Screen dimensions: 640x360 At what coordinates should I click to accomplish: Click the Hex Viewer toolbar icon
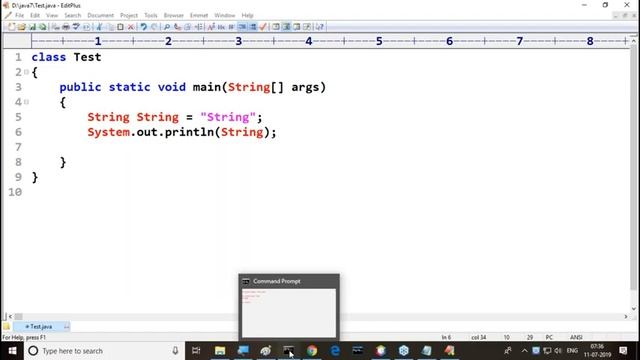point(221,27)
